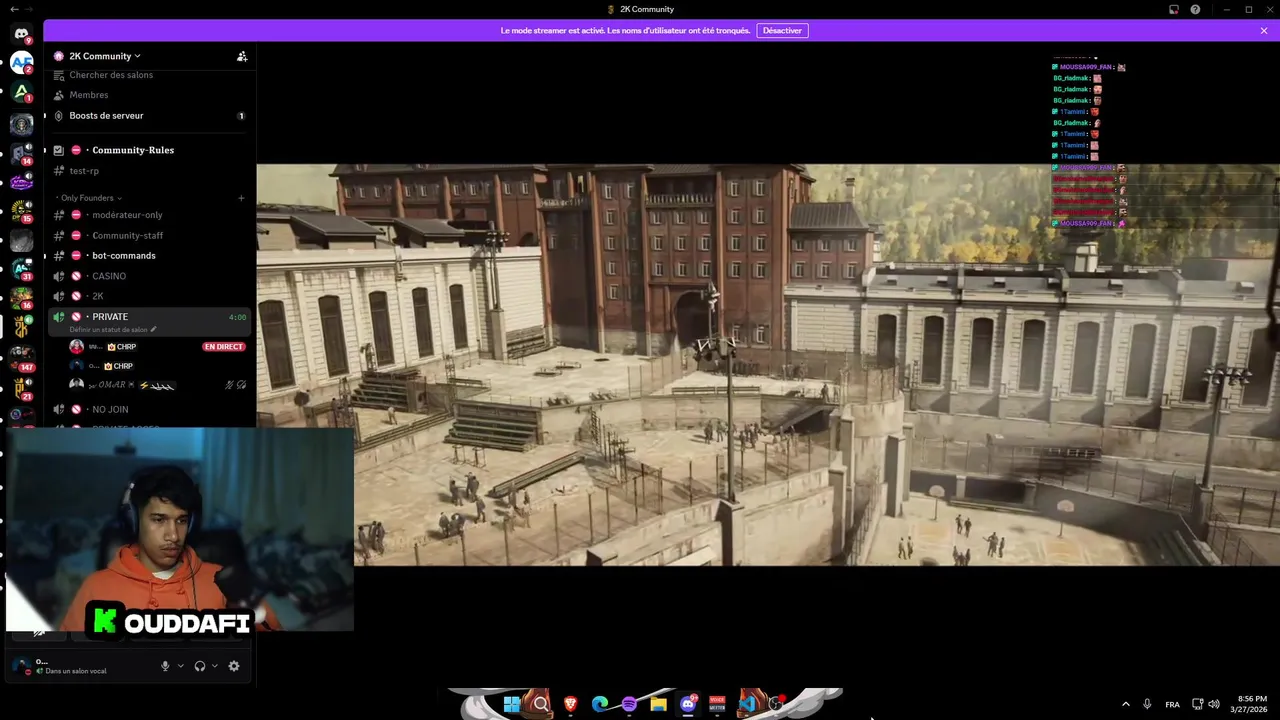Open the Community-staff channel

pyautogui.click(x=148, y=235)
